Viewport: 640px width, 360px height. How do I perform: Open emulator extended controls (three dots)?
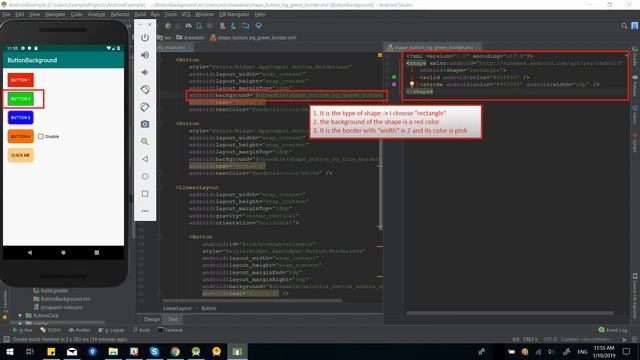pos(145,211)
